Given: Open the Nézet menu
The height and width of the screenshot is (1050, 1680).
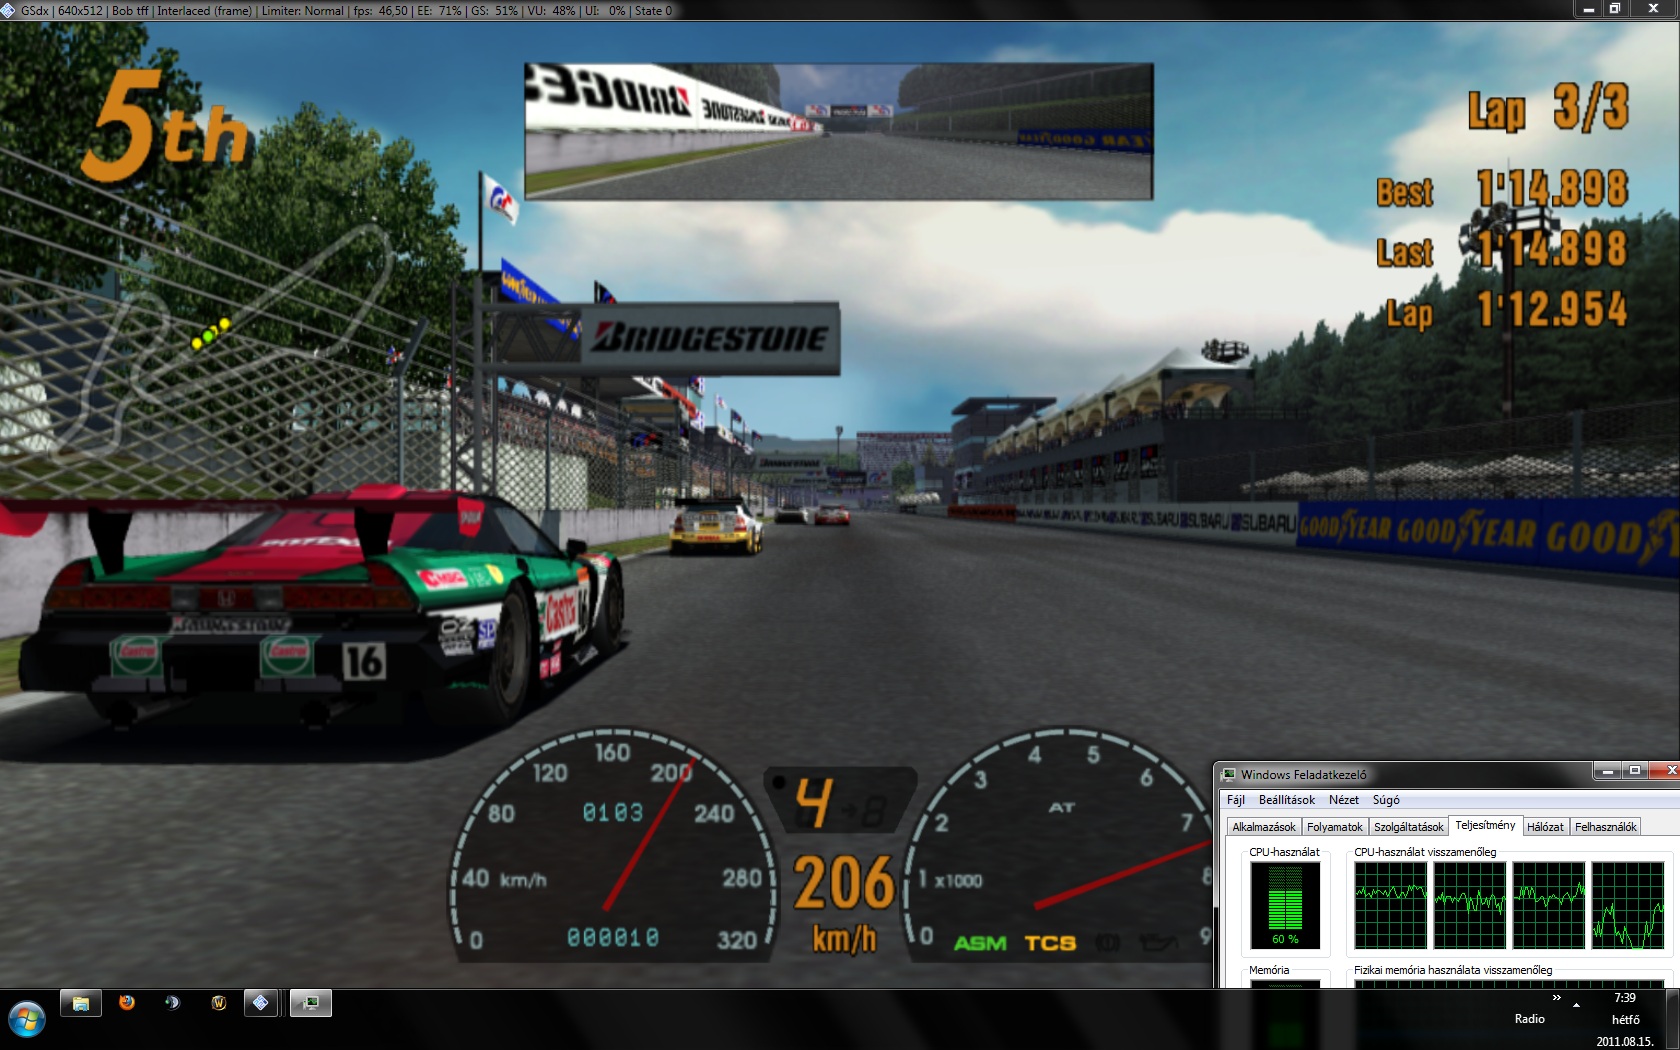Looking at the screenshot, I should click(1344, 800).
